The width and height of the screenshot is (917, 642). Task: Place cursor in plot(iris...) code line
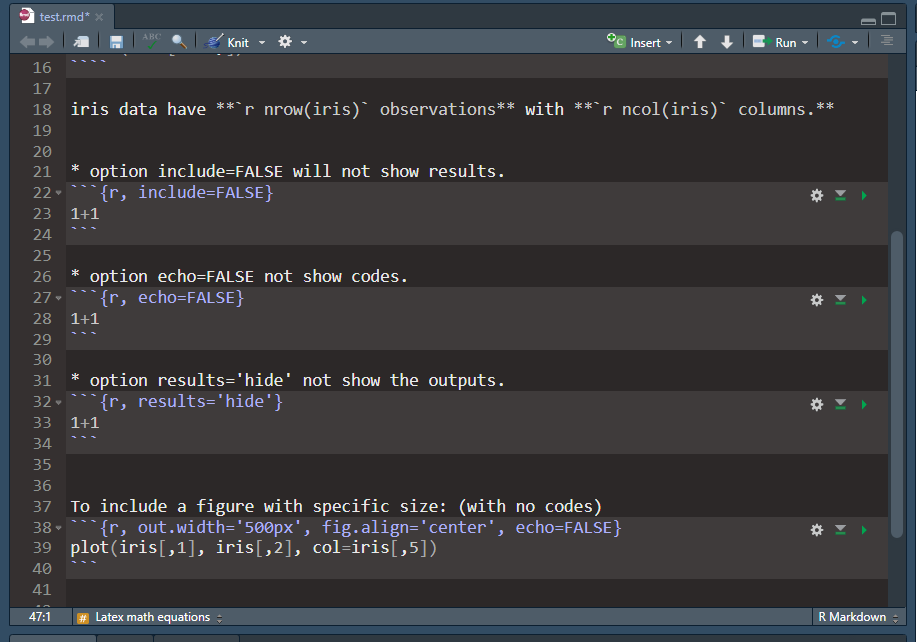tap(253, 548)
